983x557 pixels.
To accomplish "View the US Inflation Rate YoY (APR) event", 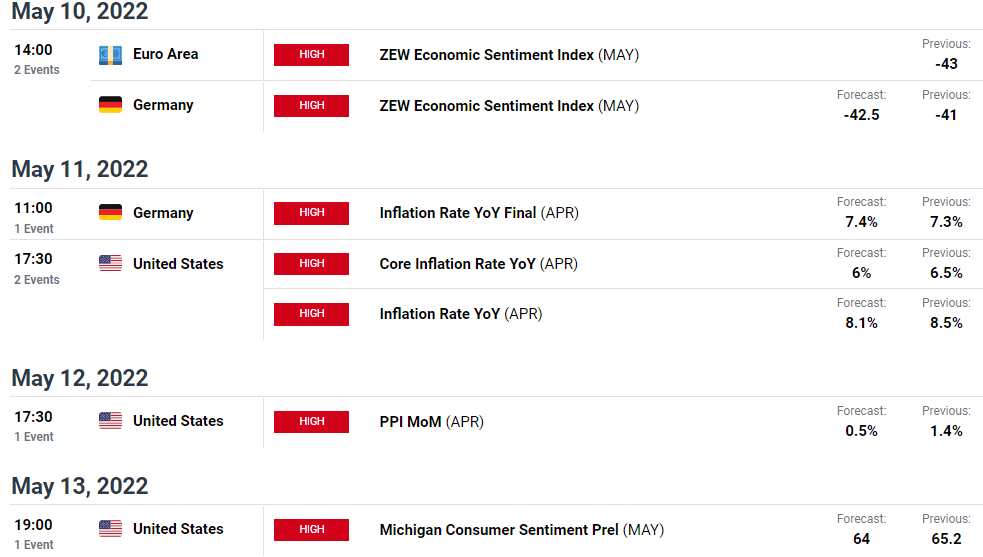I will coord(439,314).
